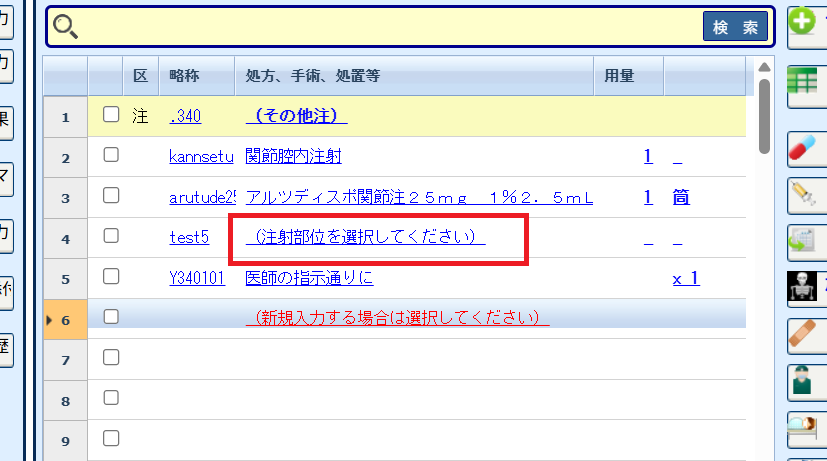The width and height of the screenshot is (827, 461).
Task: Select the red-blue capsule medication icon
Action: coord(803,147)
